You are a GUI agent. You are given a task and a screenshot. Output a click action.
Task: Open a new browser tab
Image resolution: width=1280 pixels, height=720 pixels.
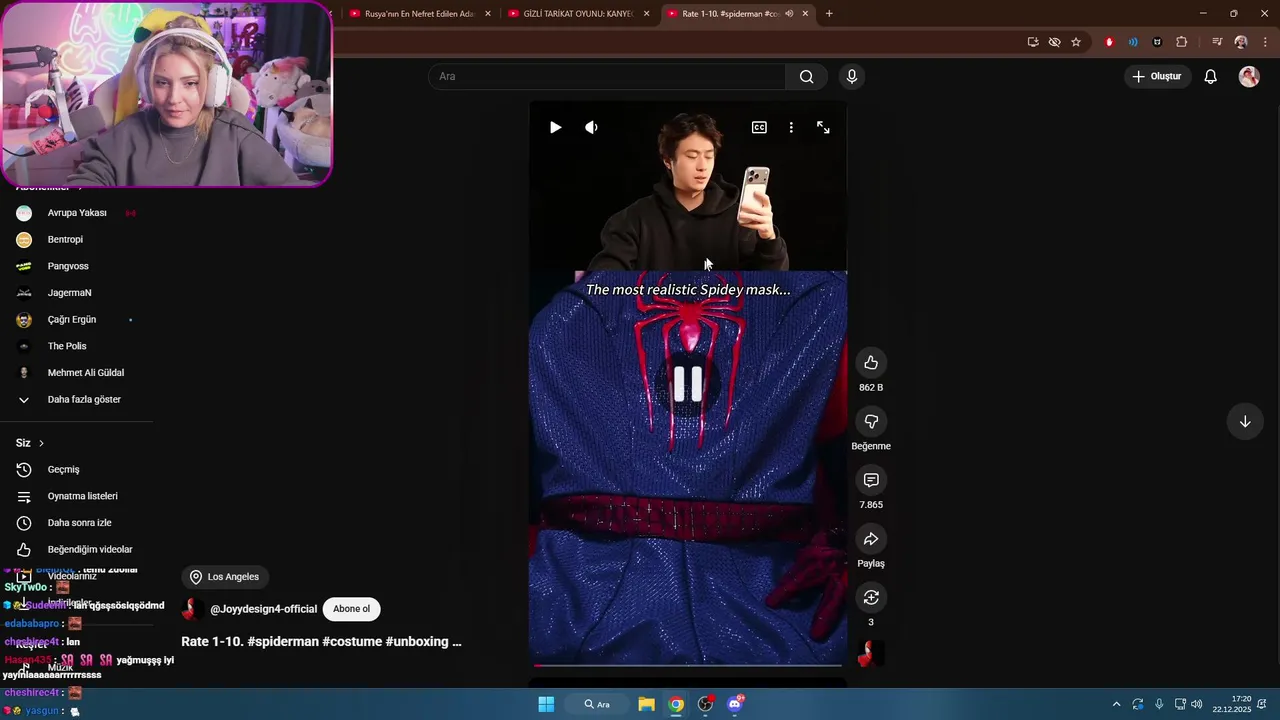click(829, 14)
